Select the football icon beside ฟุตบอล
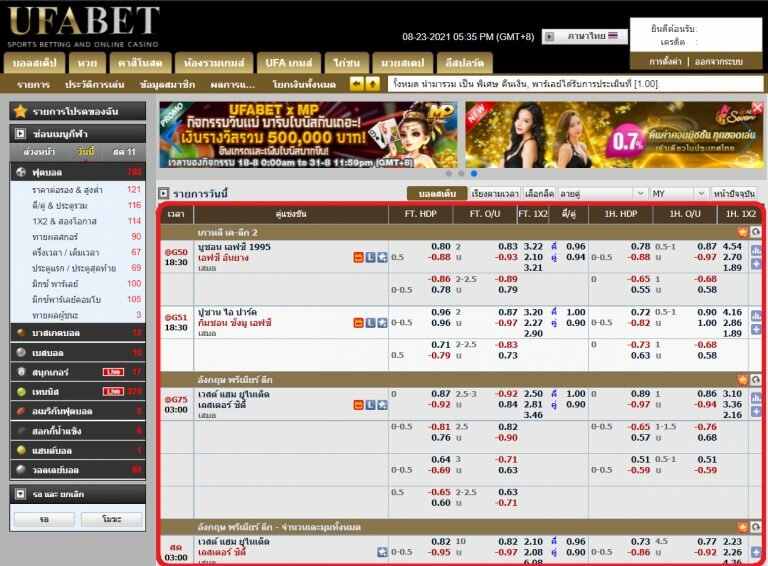This screenshot has width=768, height=566. tap(21, 172)
